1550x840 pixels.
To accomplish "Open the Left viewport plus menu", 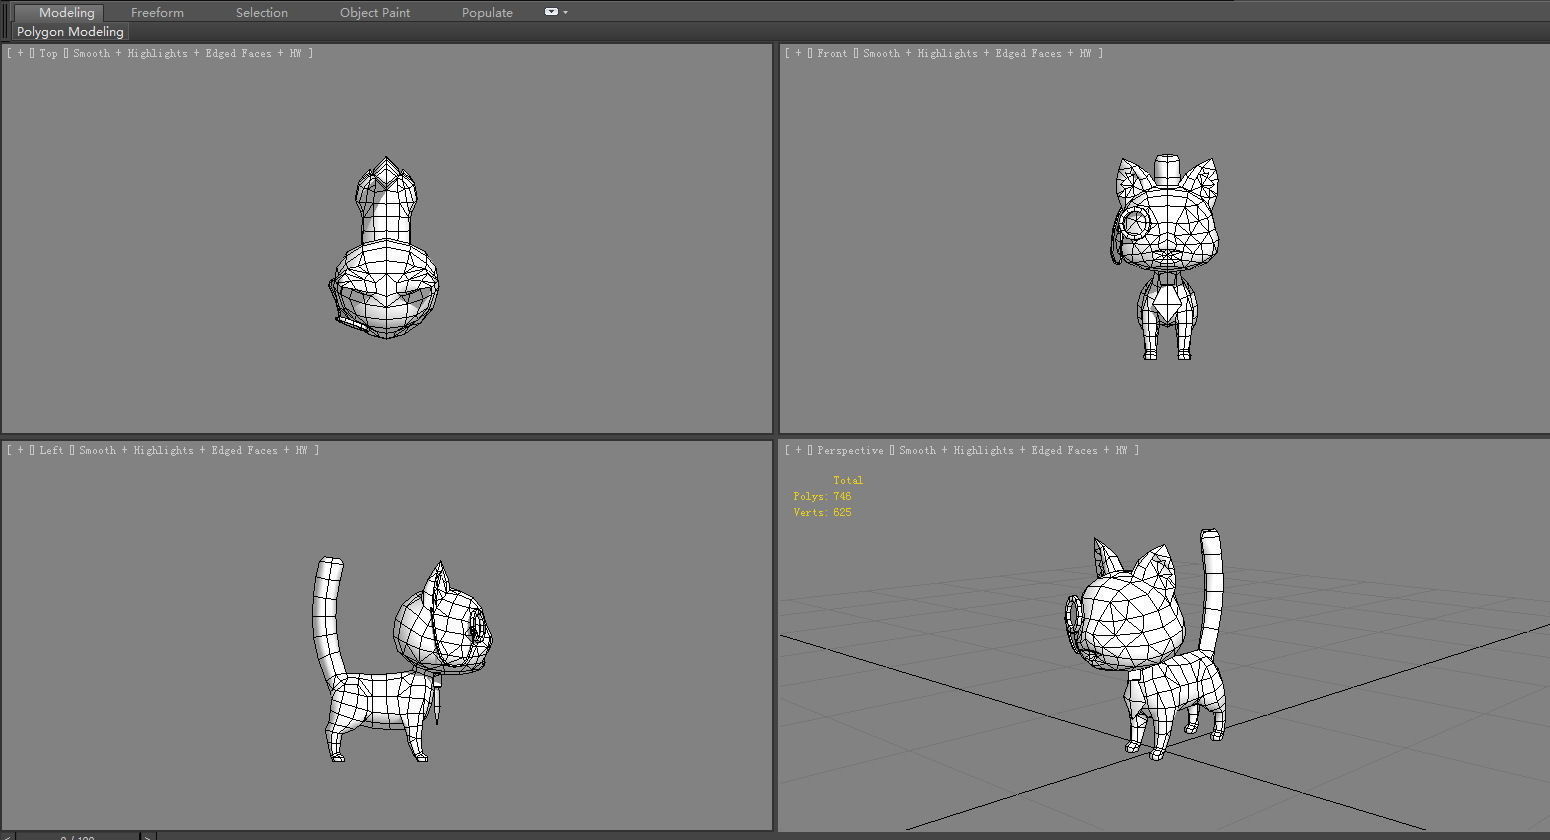I will 21,450.
